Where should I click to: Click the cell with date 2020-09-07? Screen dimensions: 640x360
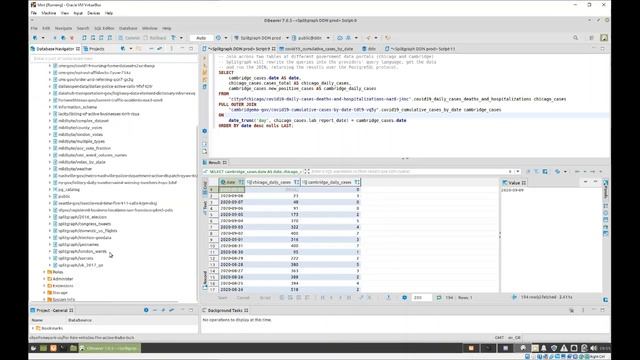[231, 202]
